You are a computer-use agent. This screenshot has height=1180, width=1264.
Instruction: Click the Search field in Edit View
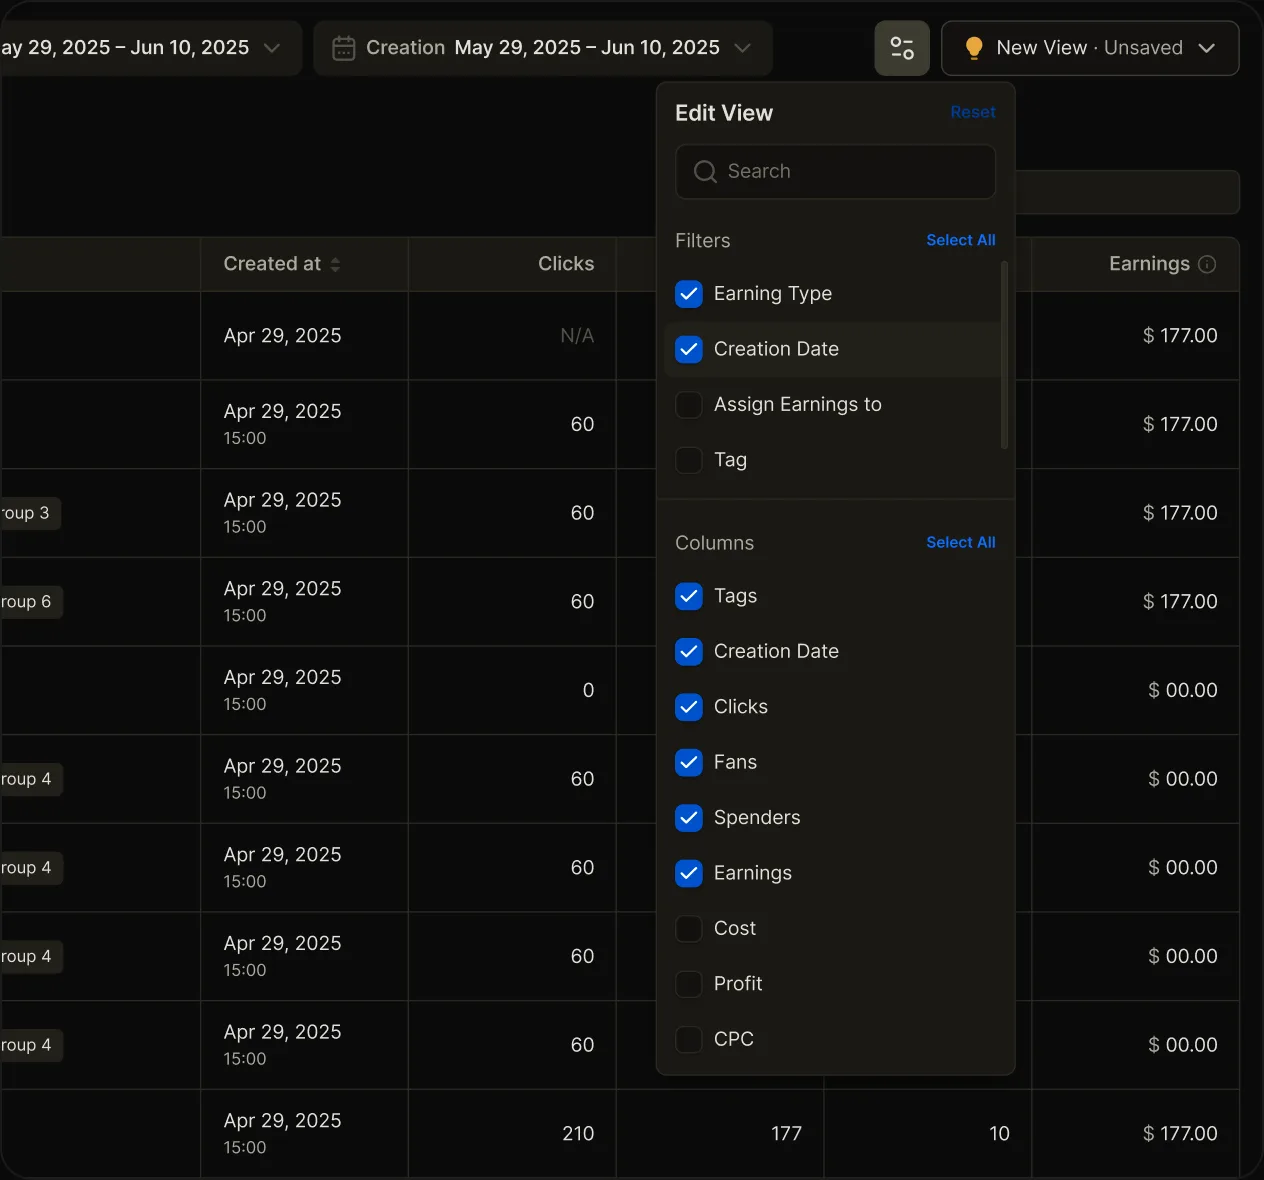click(835, 172)
